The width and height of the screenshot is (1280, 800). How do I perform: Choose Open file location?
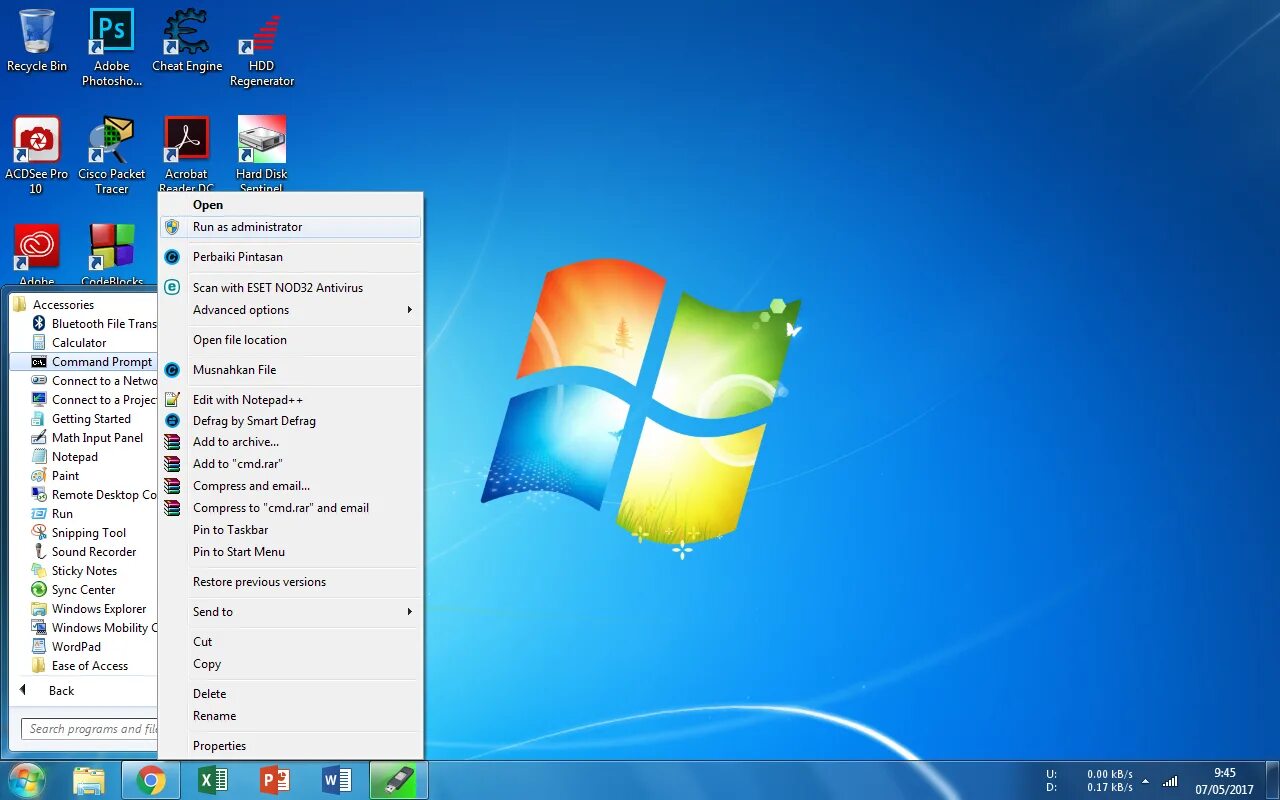click(x=291, y=340)
